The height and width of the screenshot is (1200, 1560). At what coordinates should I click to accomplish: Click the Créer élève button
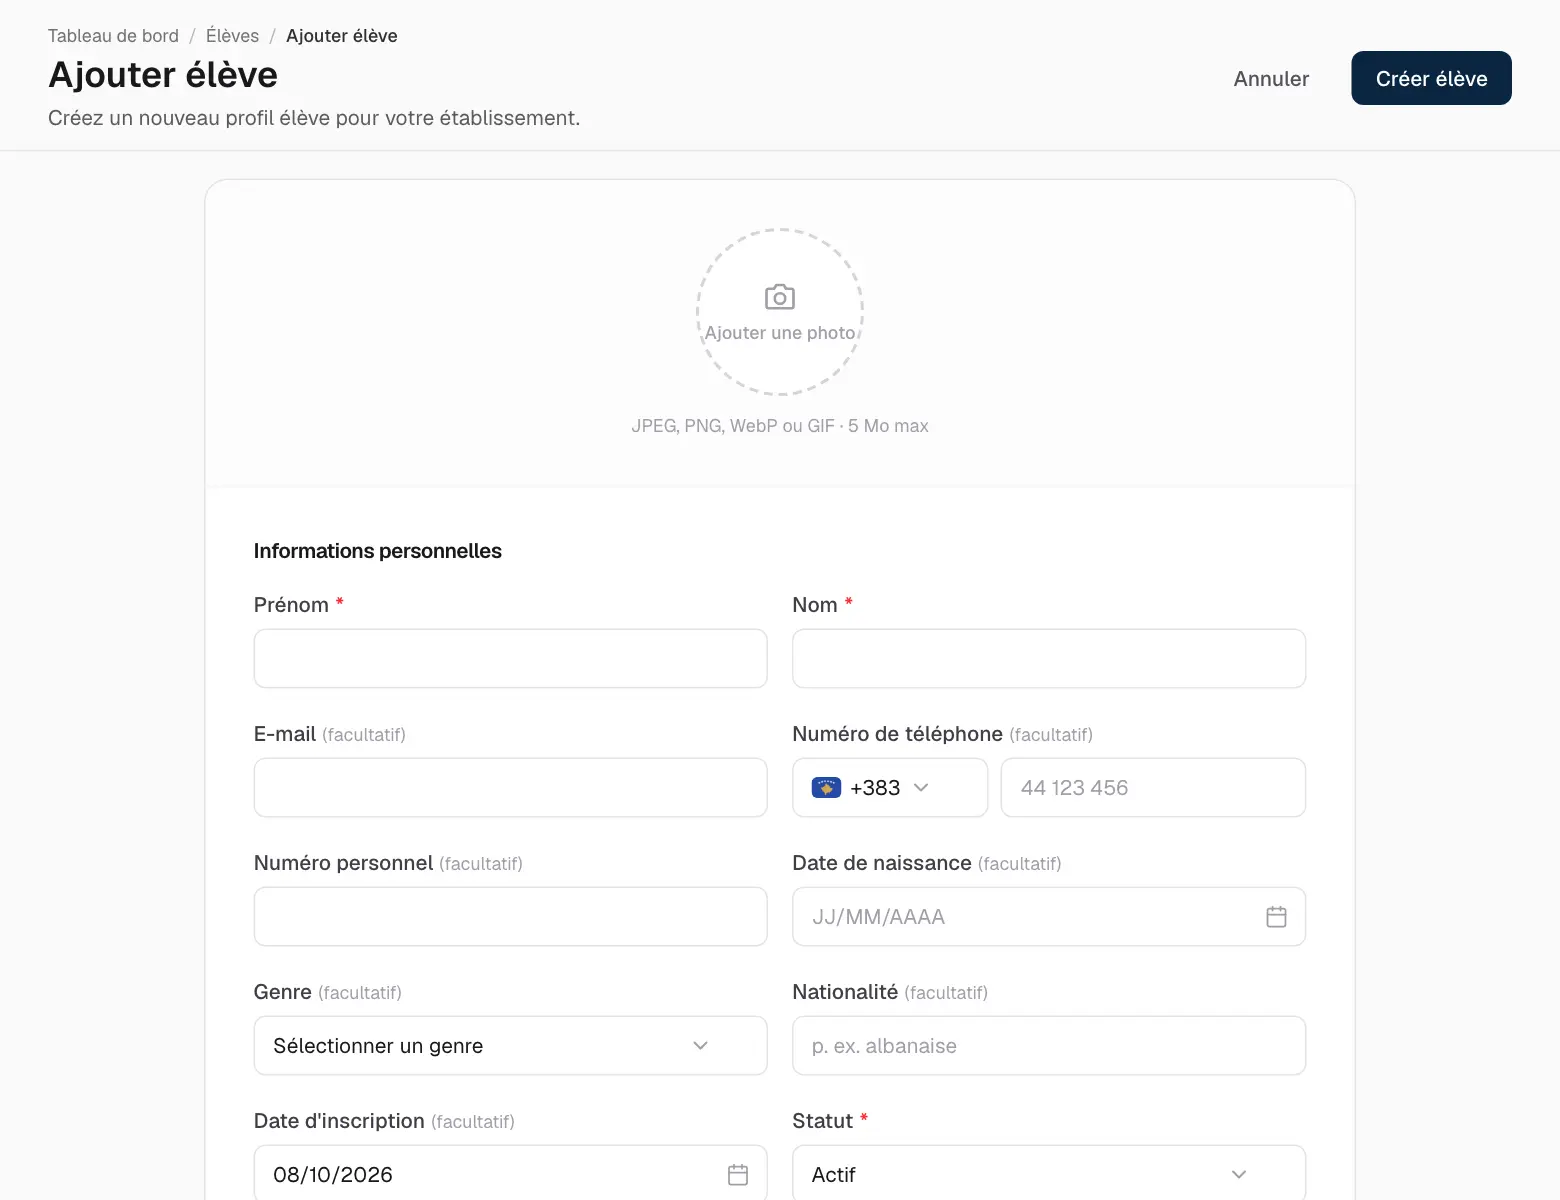(x=1431, y=78)
